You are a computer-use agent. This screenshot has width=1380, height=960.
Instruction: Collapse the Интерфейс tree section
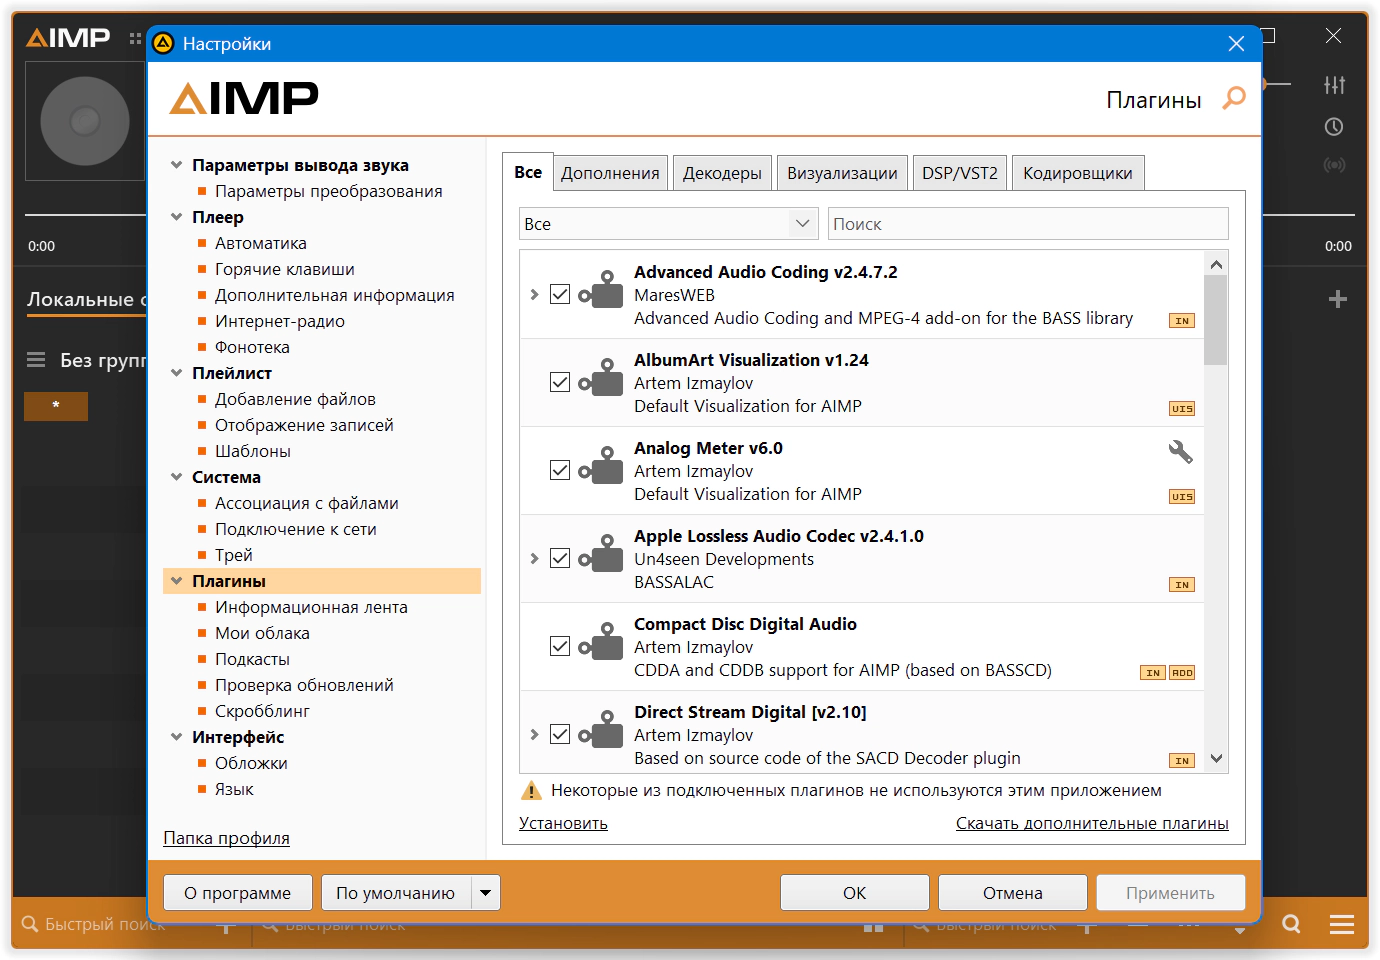point(177,737)
